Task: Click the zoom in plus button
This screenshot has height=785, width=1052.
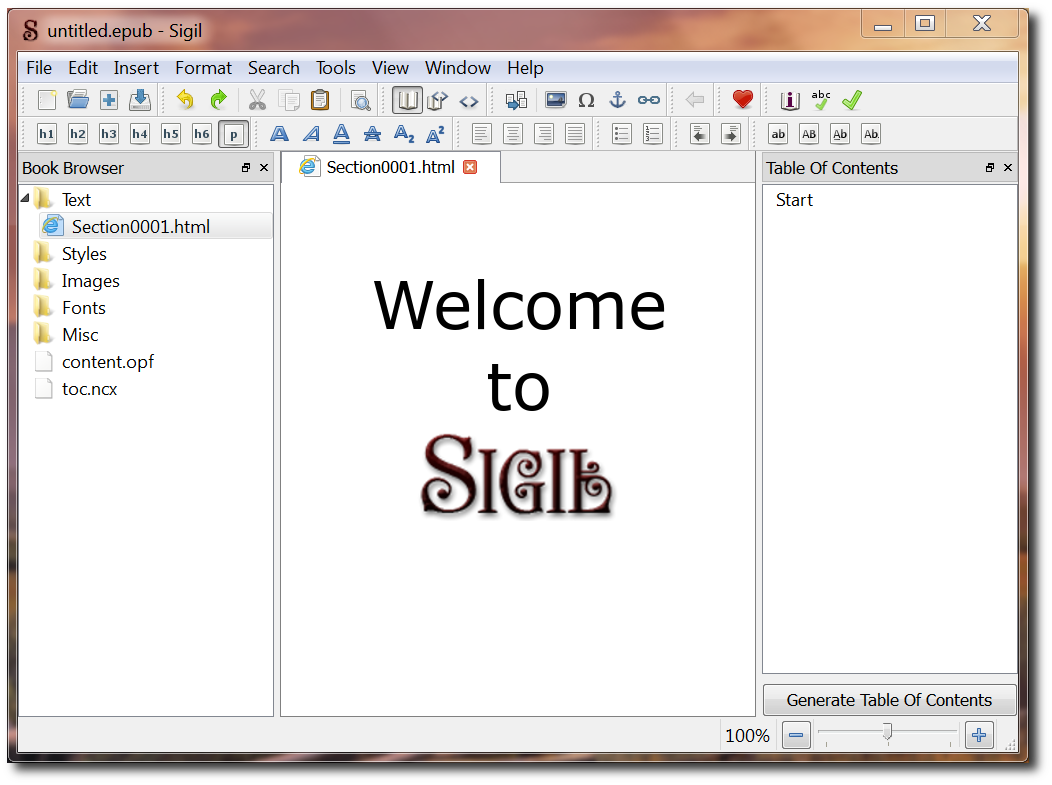Action: (979, 736)
